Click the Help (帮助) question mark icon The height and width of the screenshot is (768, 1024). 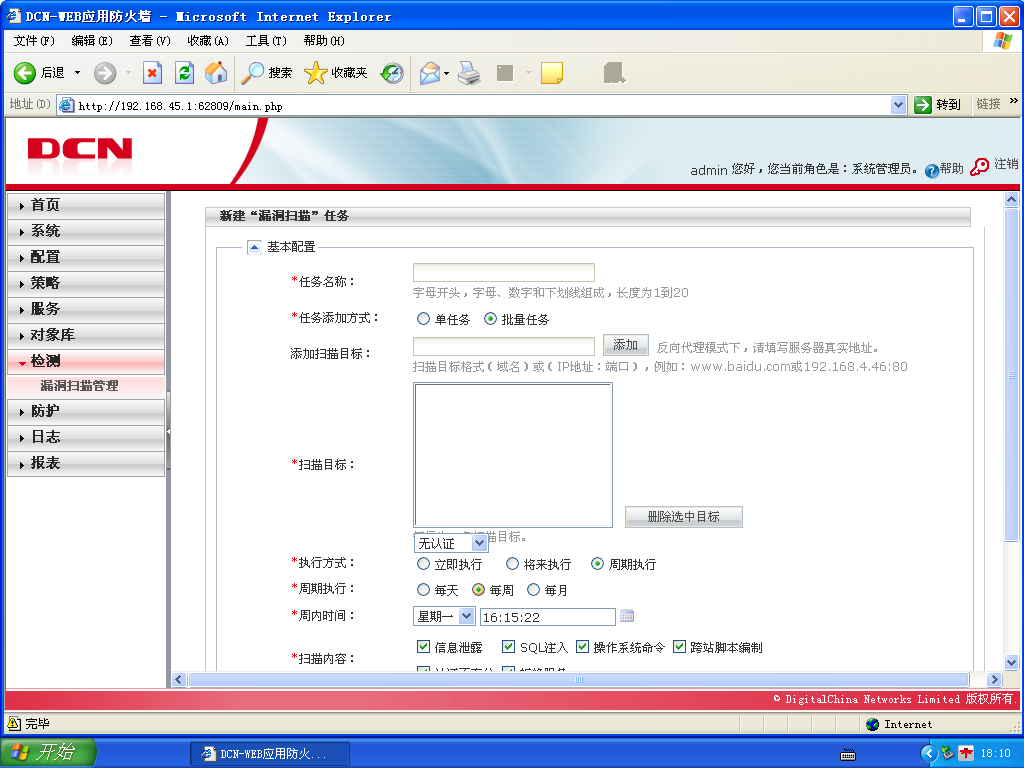(x=931, y=170)
